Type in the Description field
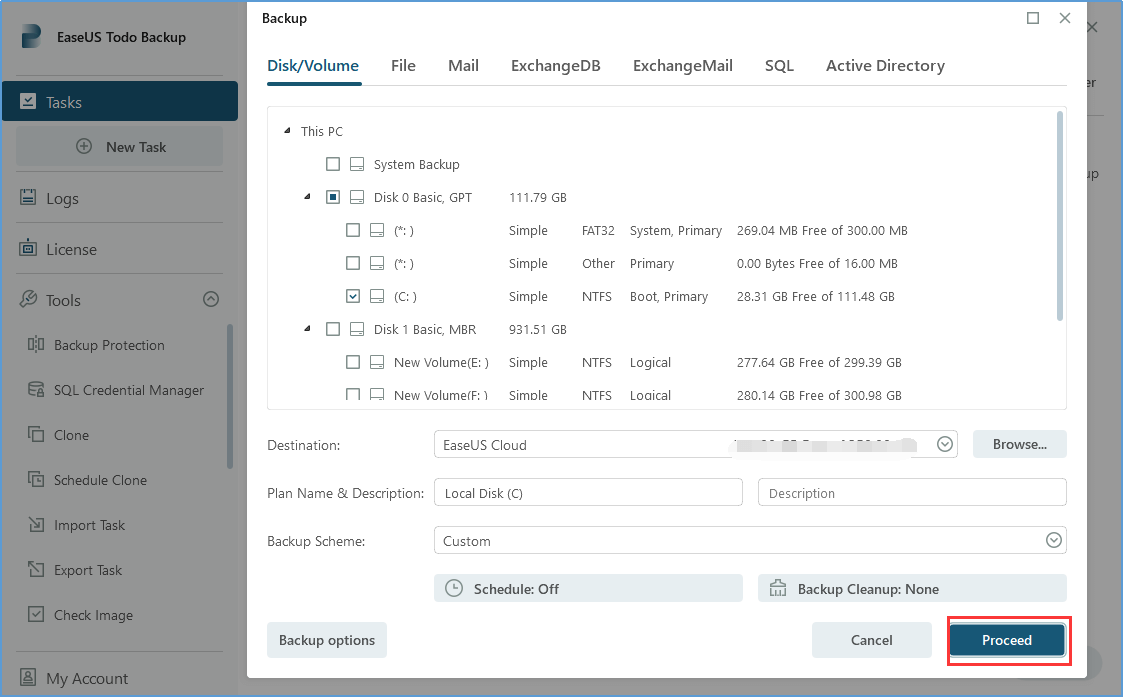The height and width of the screenshot is (698, 1123). pyautogui.click(x=911, y=492)
